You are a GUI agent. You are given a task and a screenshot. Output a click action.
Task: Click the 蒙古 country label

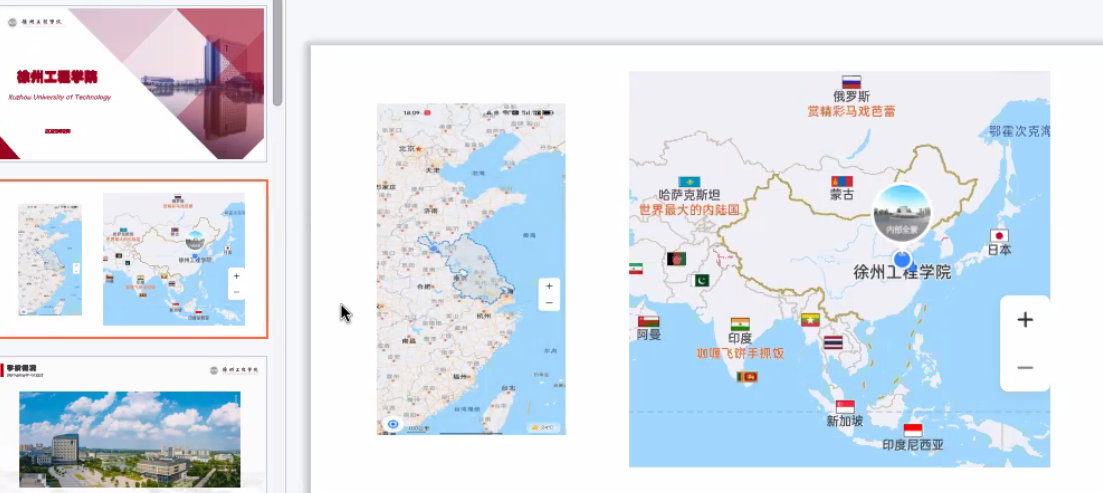pos(842,195)
